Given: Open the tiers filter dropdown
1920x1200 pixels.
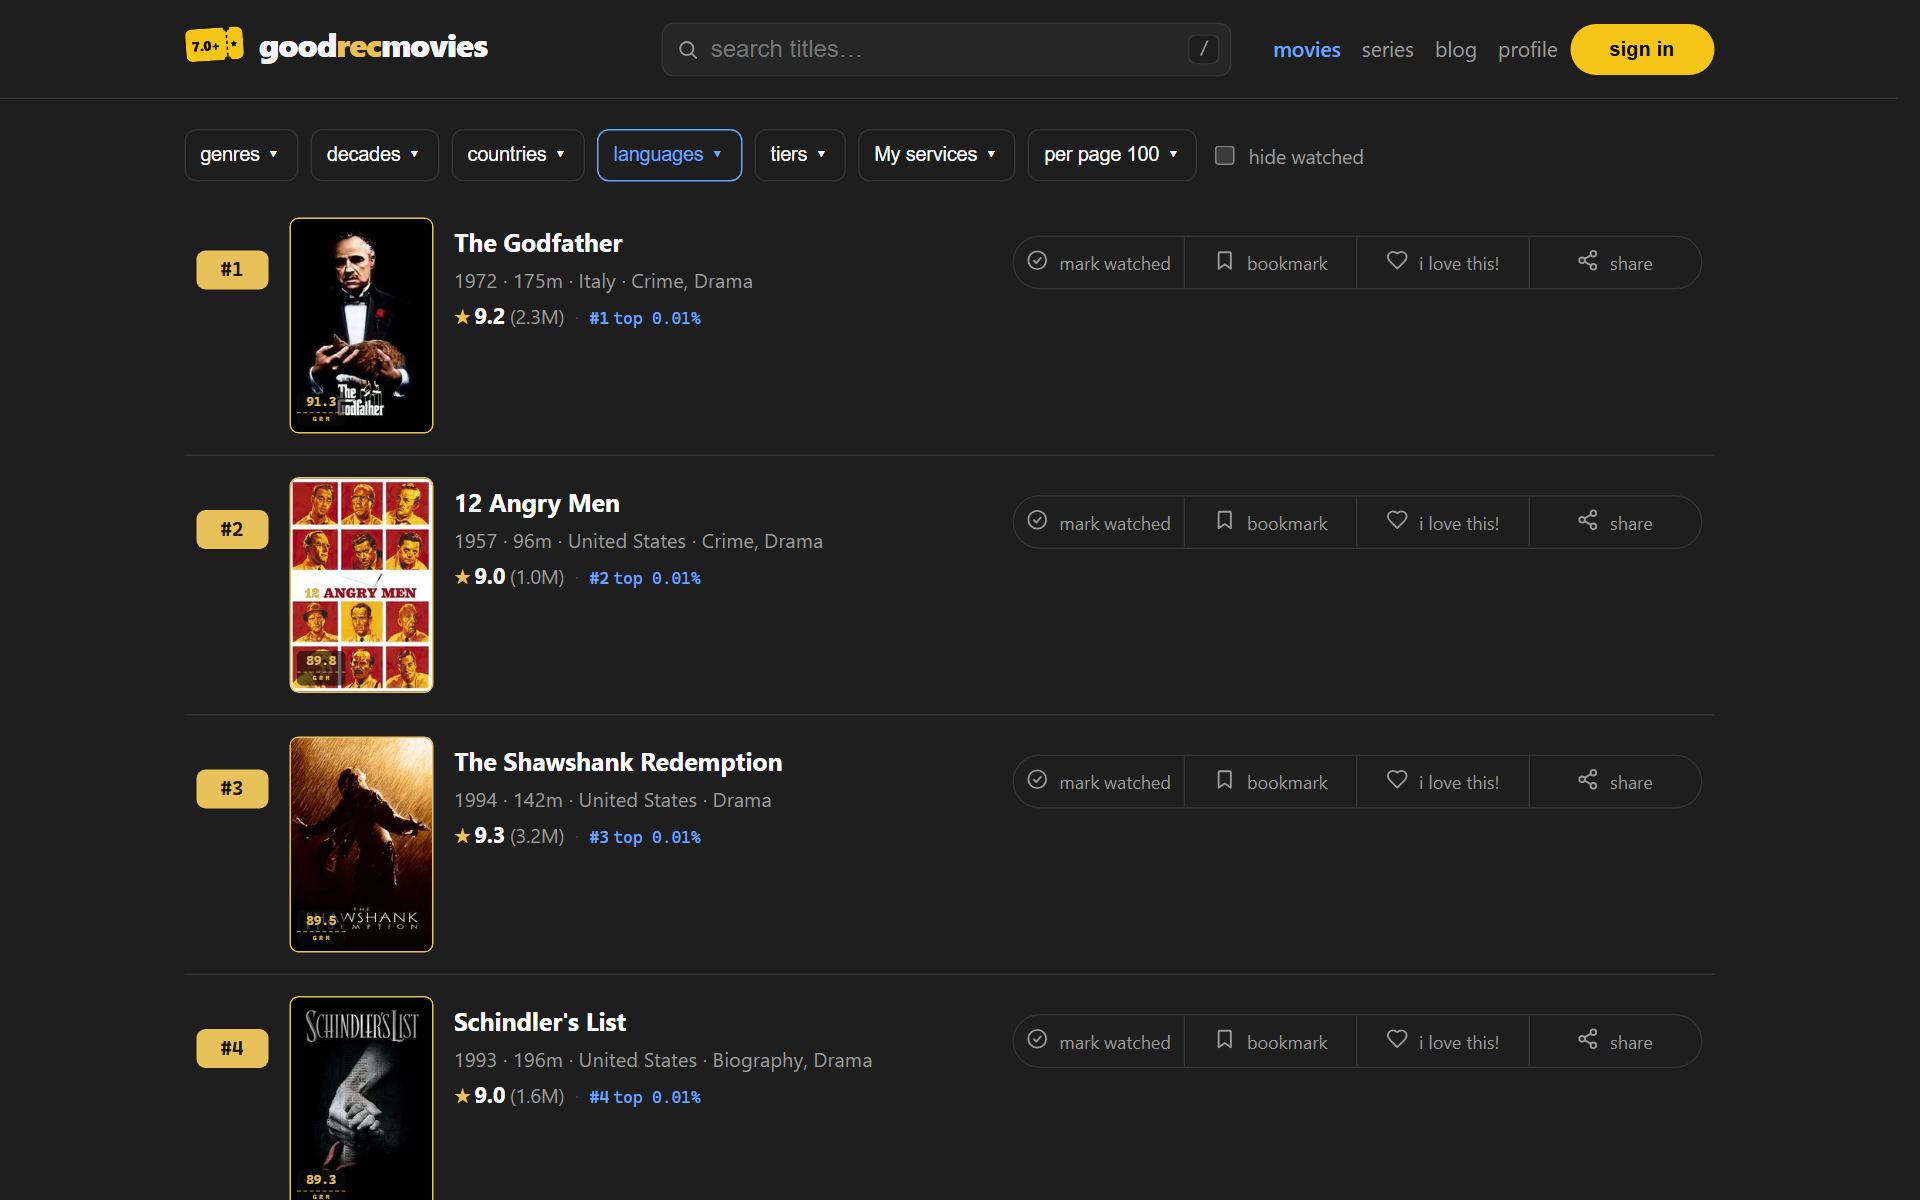Looking at the screenshot, I should click(799, 155).
